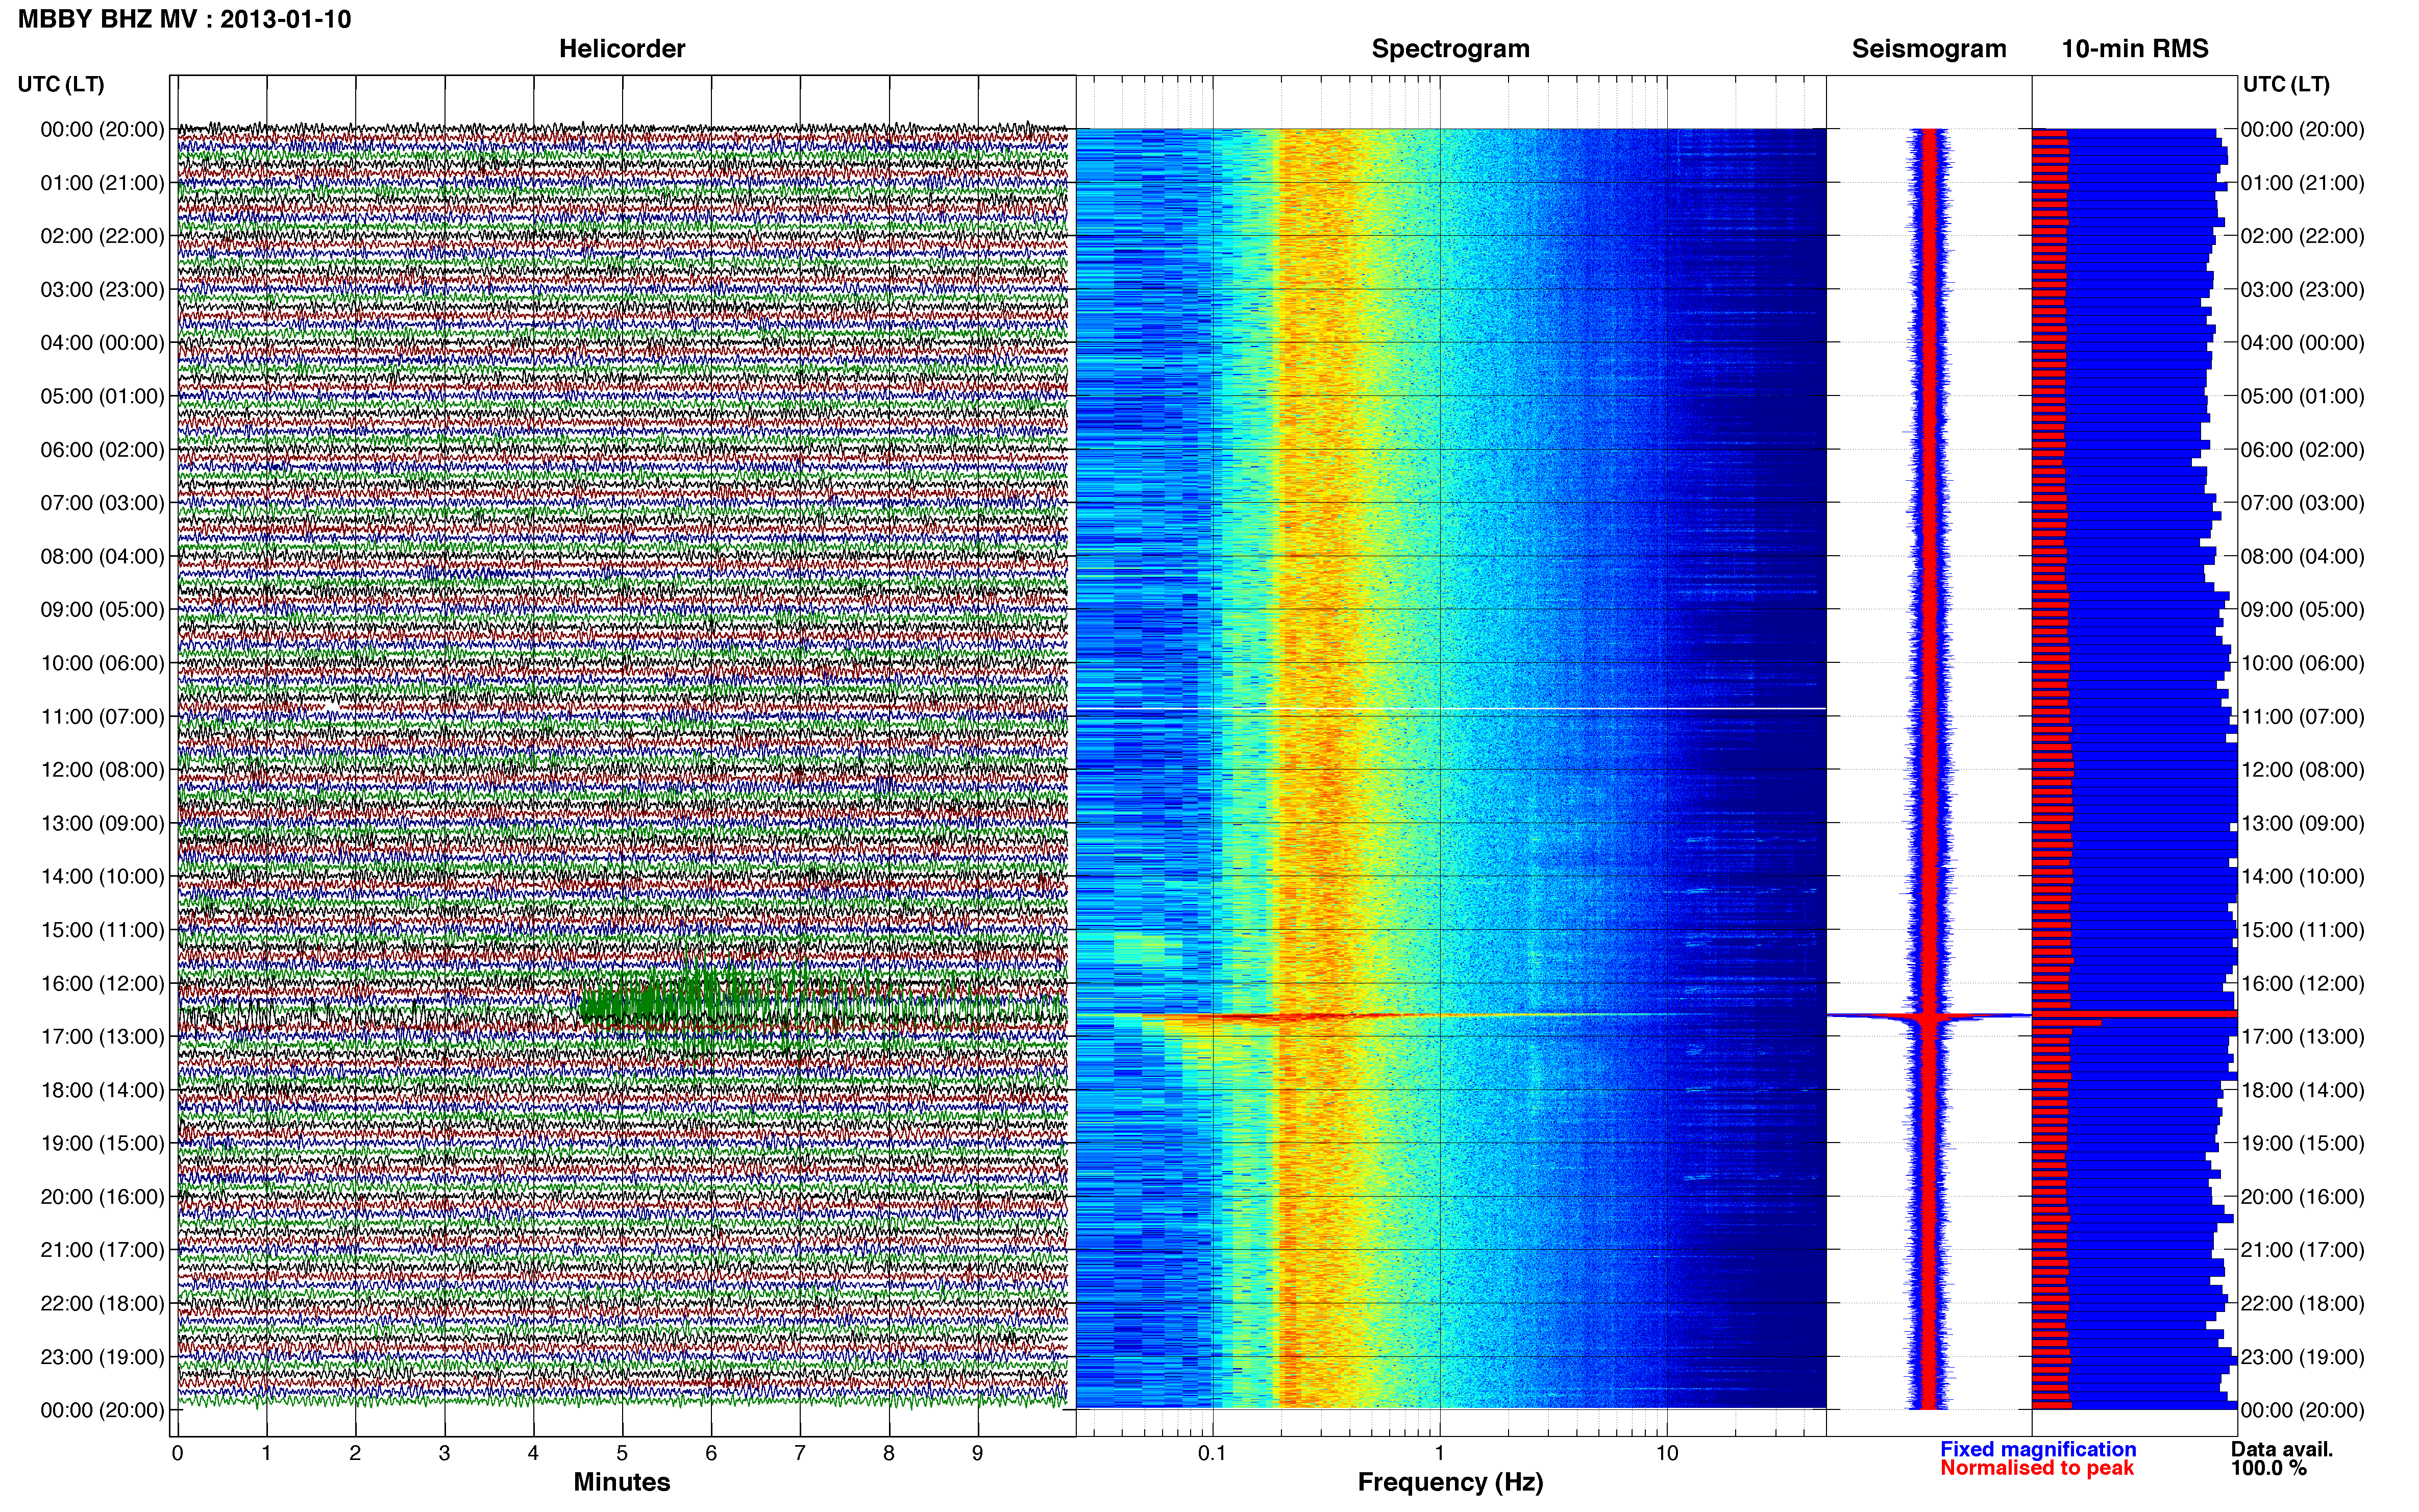Screen dimensions: 2419x1512
Task: Click Helicorder time label 13:00 (09:00)
Action: pos(102,823)
